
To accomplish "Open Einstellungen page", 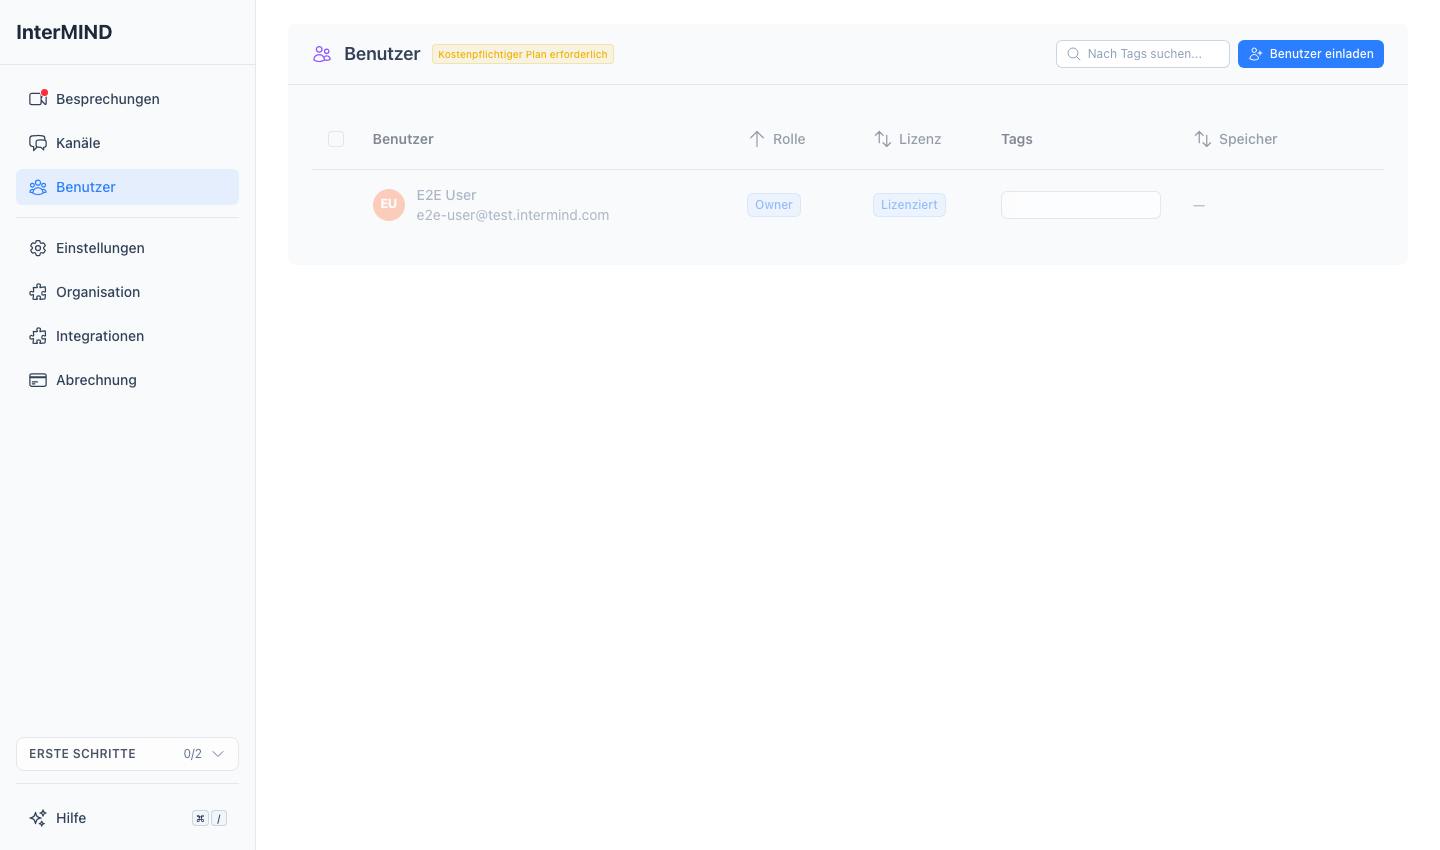I will pos(127,248).
